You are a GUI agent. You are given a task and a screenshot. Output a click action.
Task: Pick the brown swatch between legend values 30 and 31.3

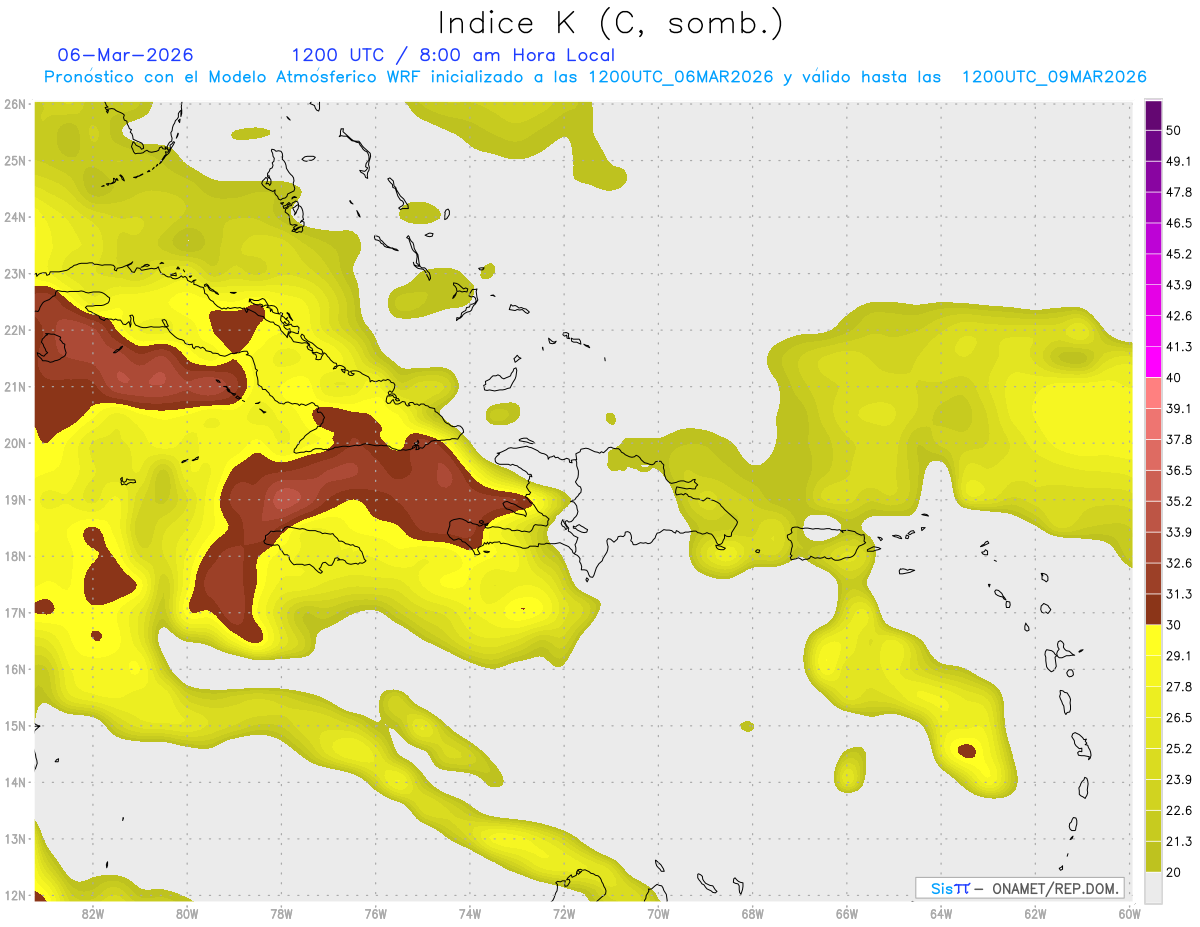[1153, 609]
